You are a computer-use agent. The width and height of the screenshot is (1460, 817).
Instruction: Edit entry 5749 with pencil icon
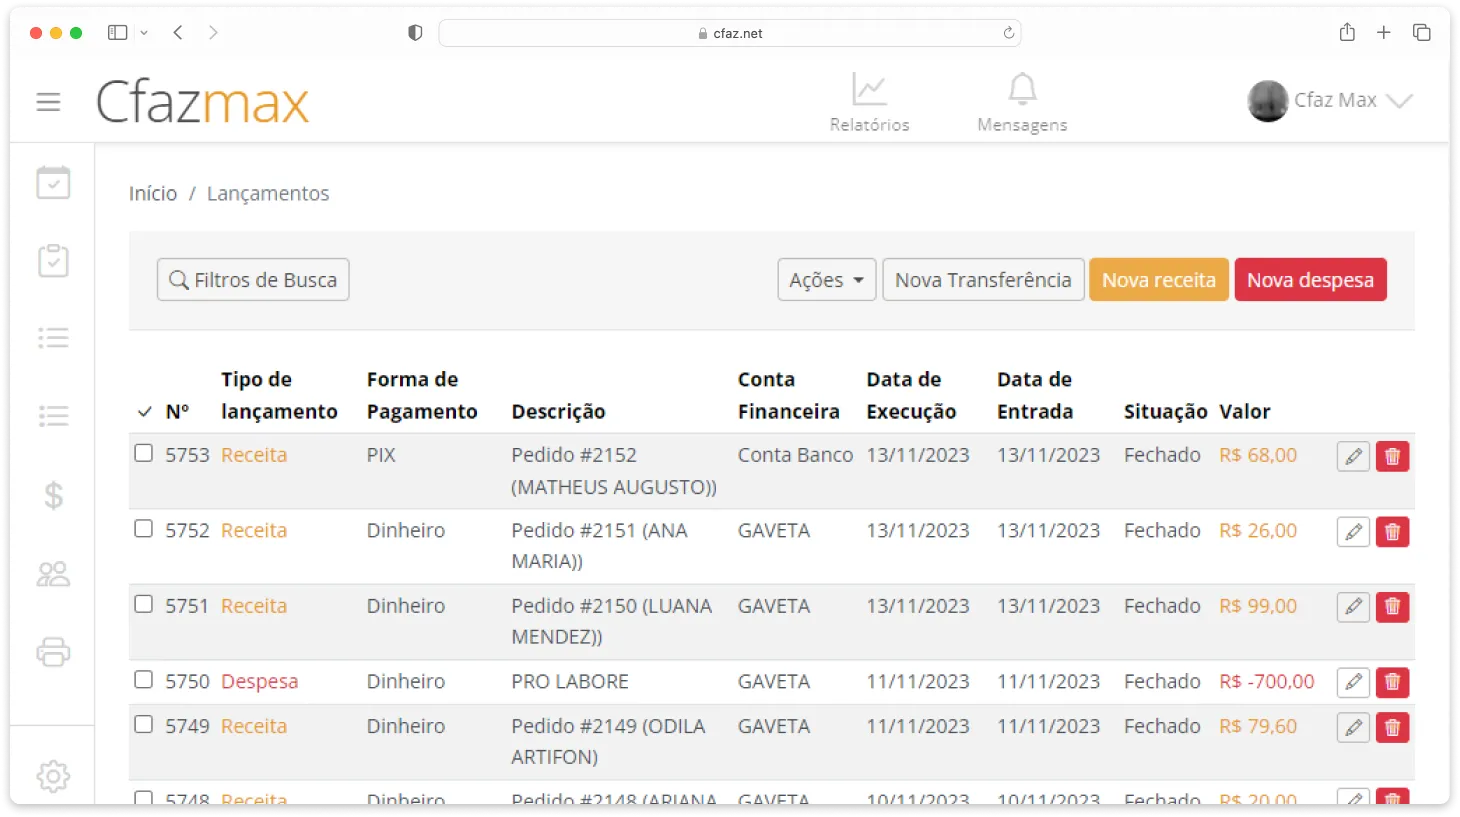1353,727
